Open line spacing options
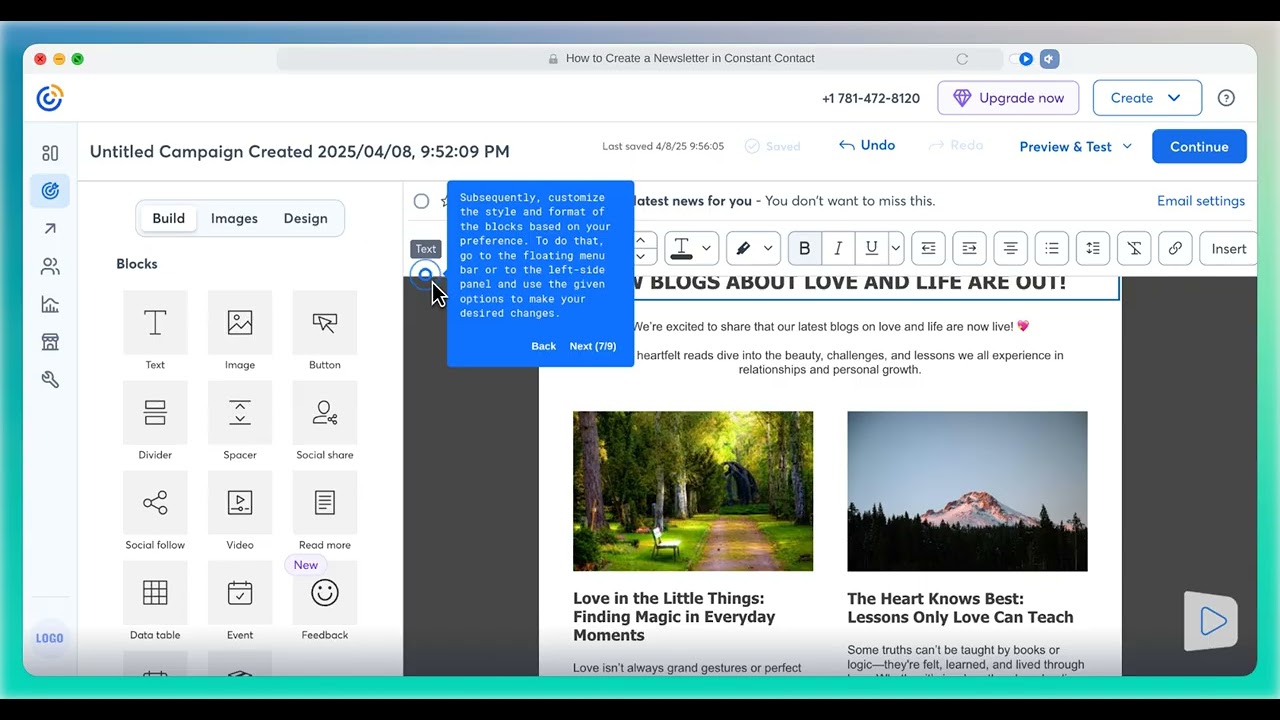This screenshot has width=1280, height=720. [x=1093, y=248]
